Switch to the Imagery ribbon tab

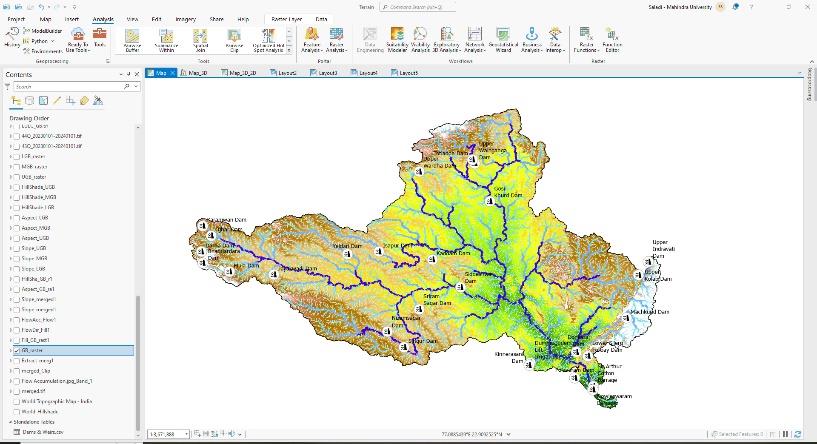point(186,19)
